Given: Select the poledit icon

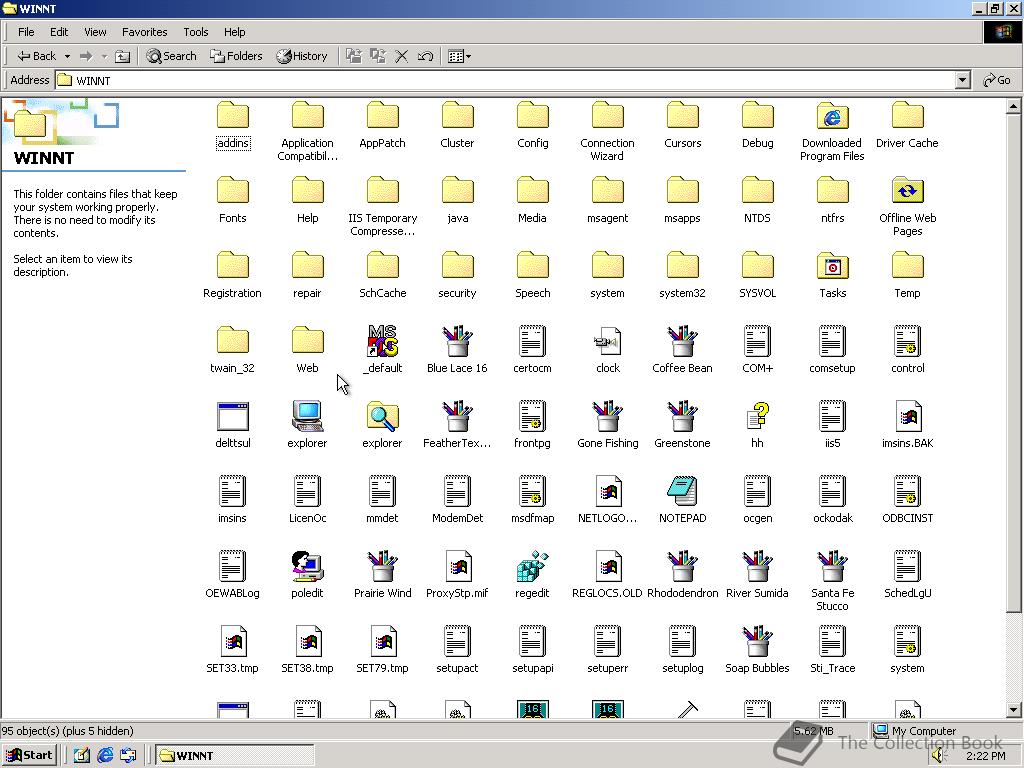Looking at the screenshot, I should (307, 566).
